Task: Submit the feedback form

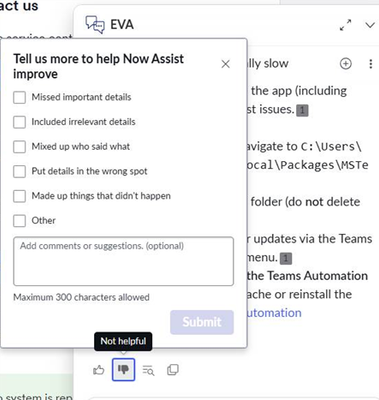Action: point(202,322)
